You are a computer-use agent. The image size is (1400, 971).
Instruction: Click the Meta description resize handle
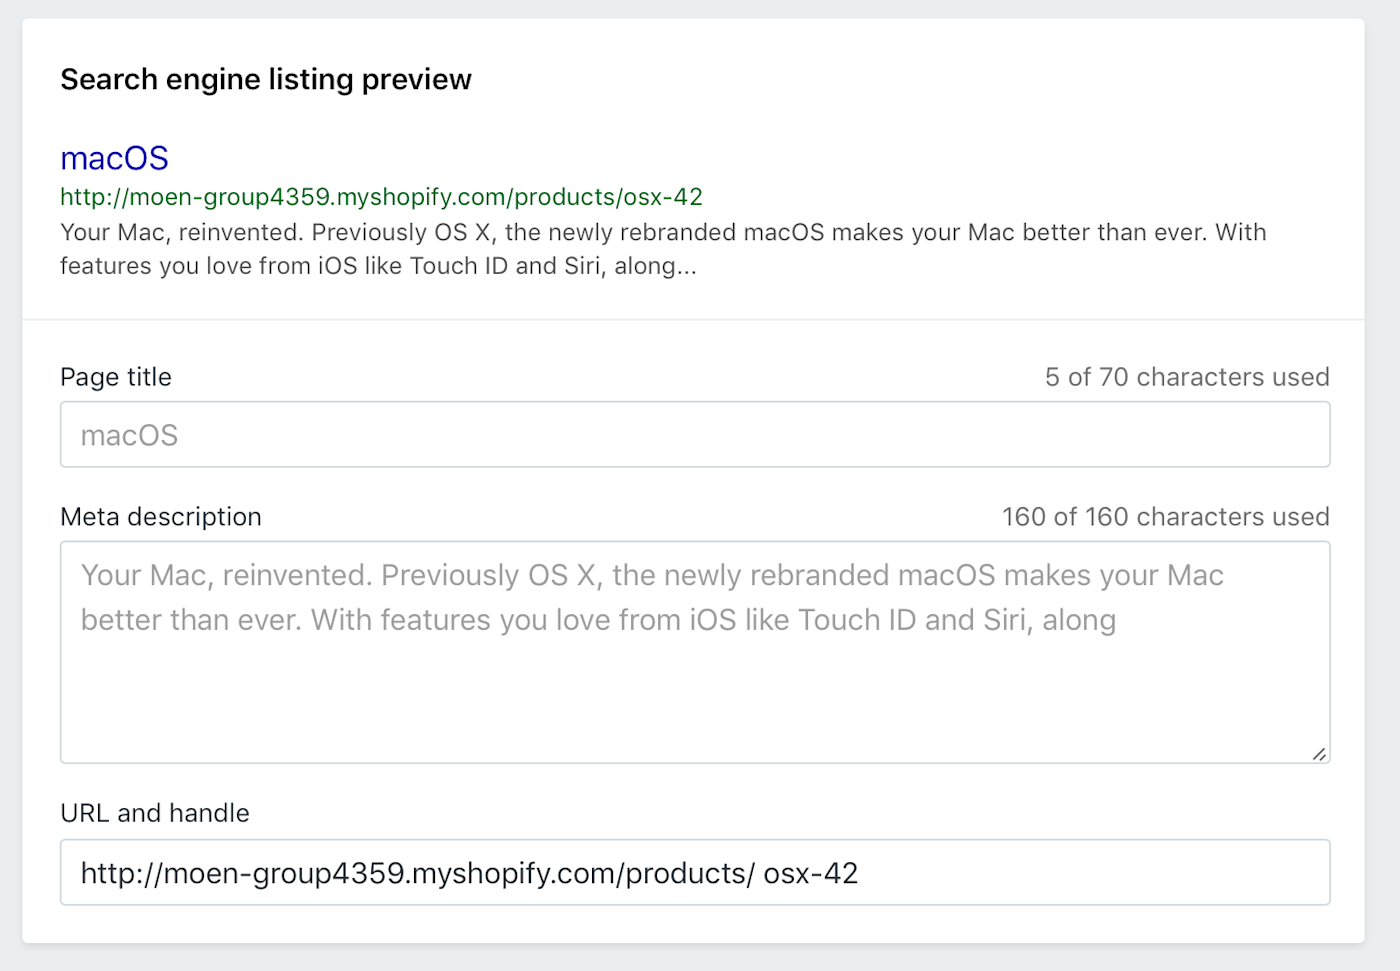pyautogui.click(x=1319, y=754)
